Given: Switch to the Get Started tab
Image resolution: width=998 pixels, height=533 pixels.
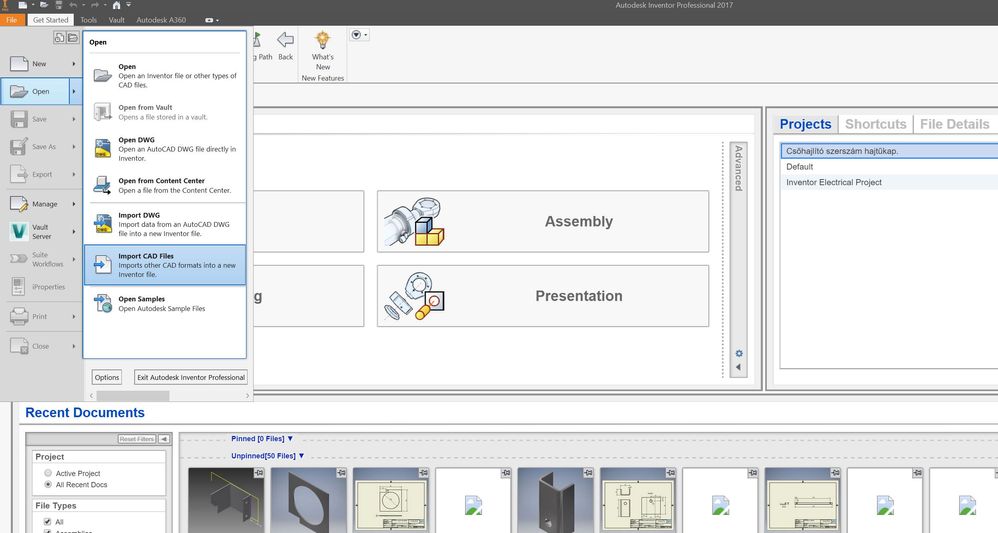Looking at the screenshot, I should point(50,20).
